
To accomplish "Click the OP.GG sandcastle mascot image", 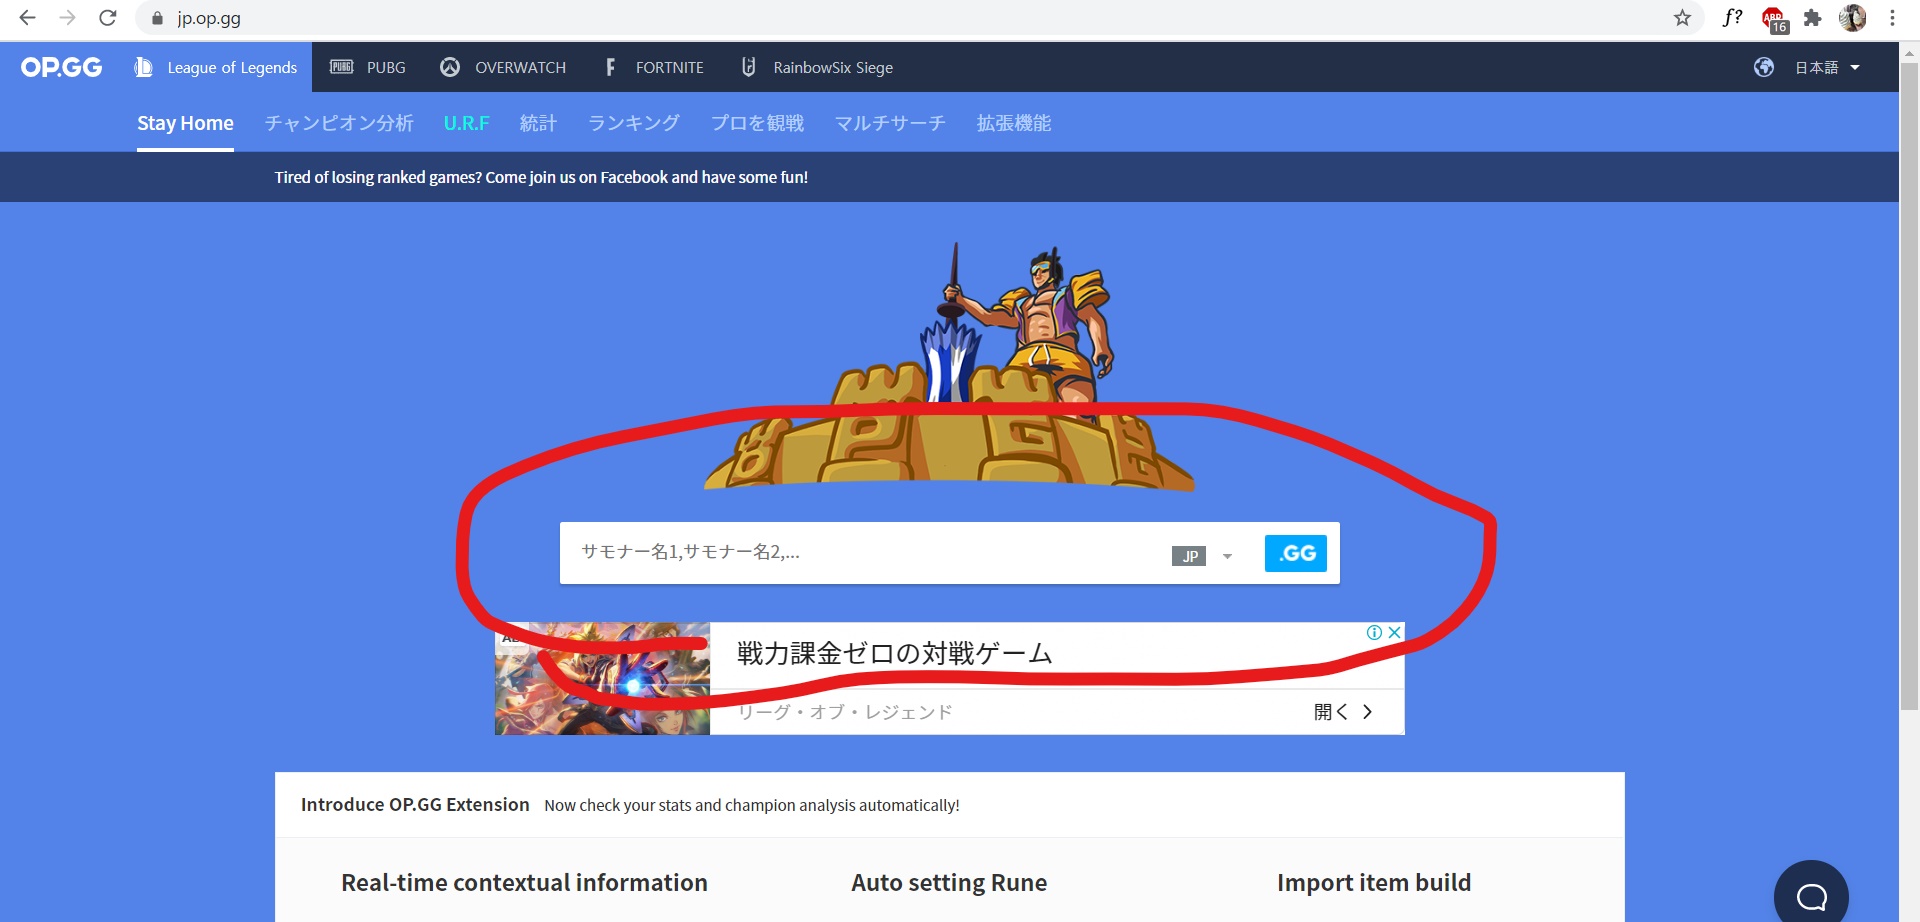I will pyautogui.click(x=949, y=366).
